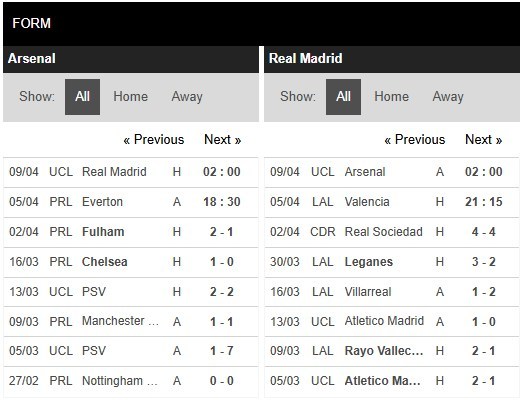Screen dimensions: 524x407
Task: Show Arsenal Away matches only
Action: (x=187, y=97)
